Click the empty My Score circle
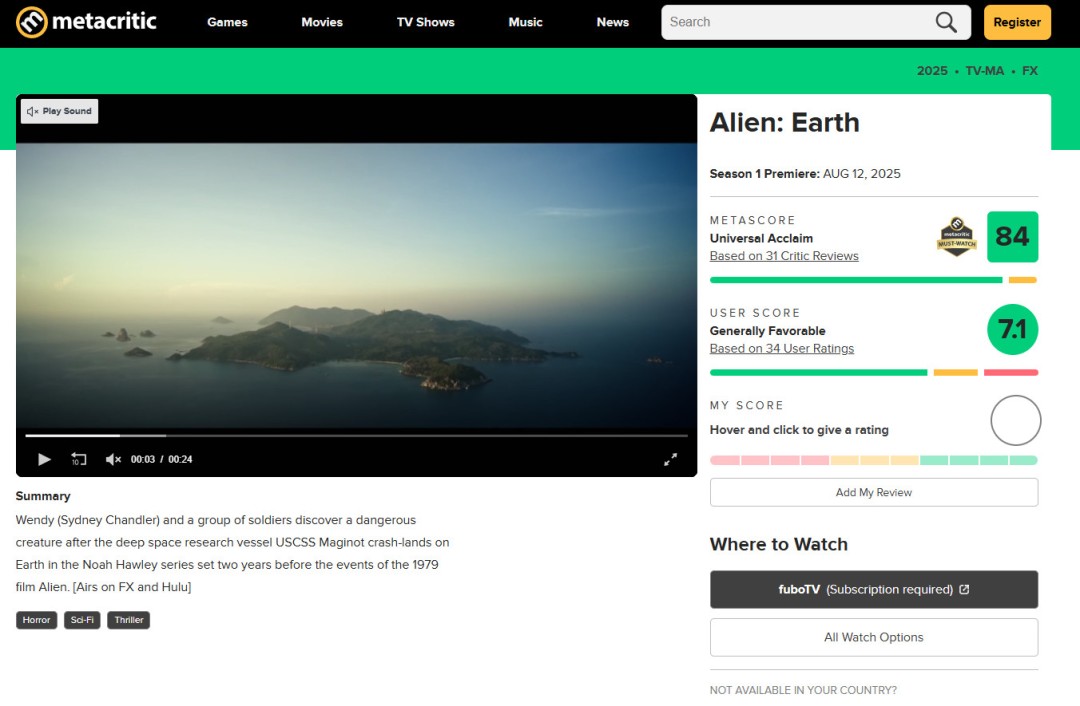Viewport: 1080px width, 706px height. click(1015, 420)
